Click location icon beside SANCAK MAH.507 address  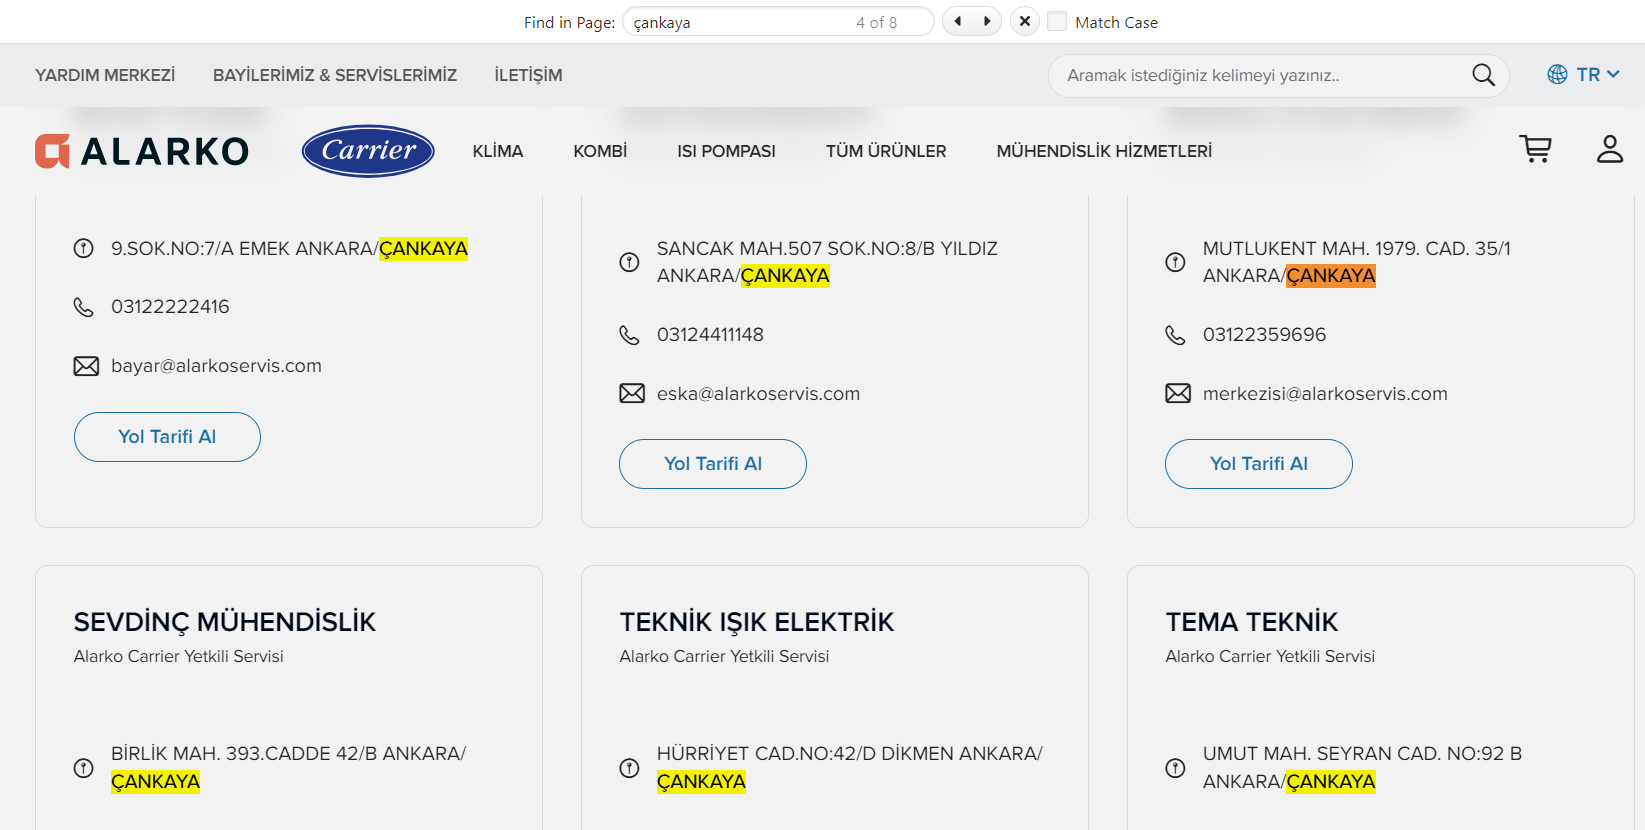[629, 262]
